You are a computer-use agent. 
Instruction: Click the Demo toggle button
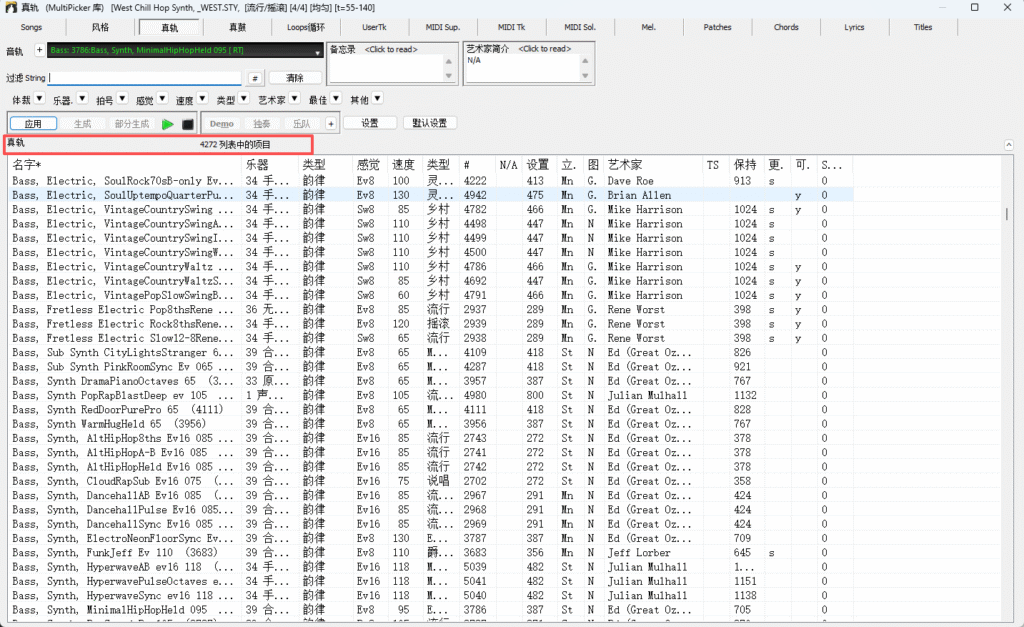point(222,124)
